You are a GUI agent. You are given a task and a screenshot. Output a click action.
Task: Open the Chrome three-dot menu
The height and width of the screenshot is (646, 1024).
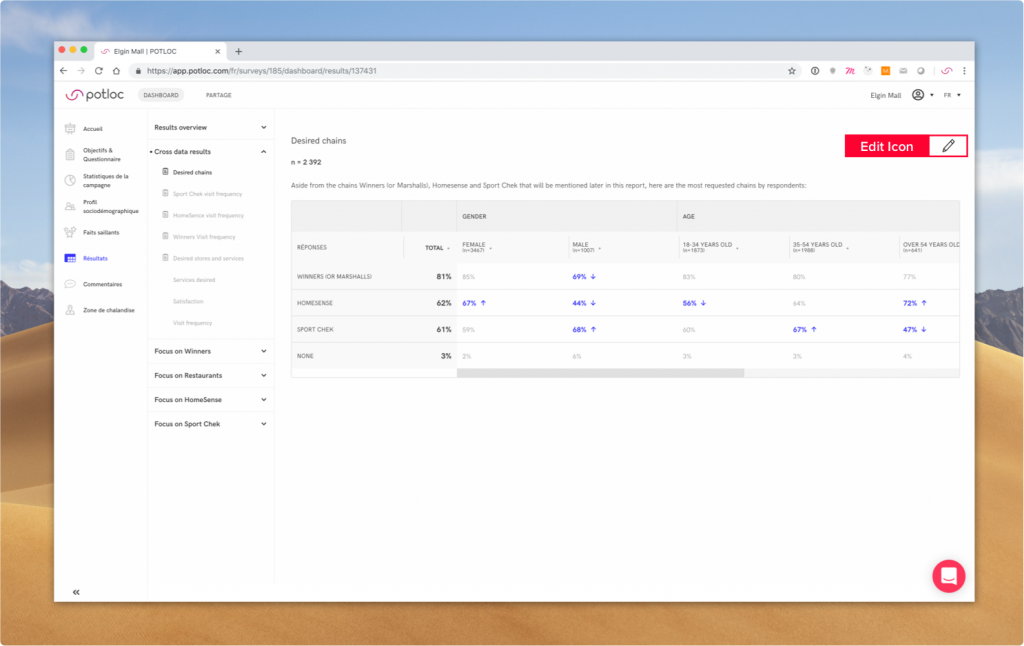point(964,71)
